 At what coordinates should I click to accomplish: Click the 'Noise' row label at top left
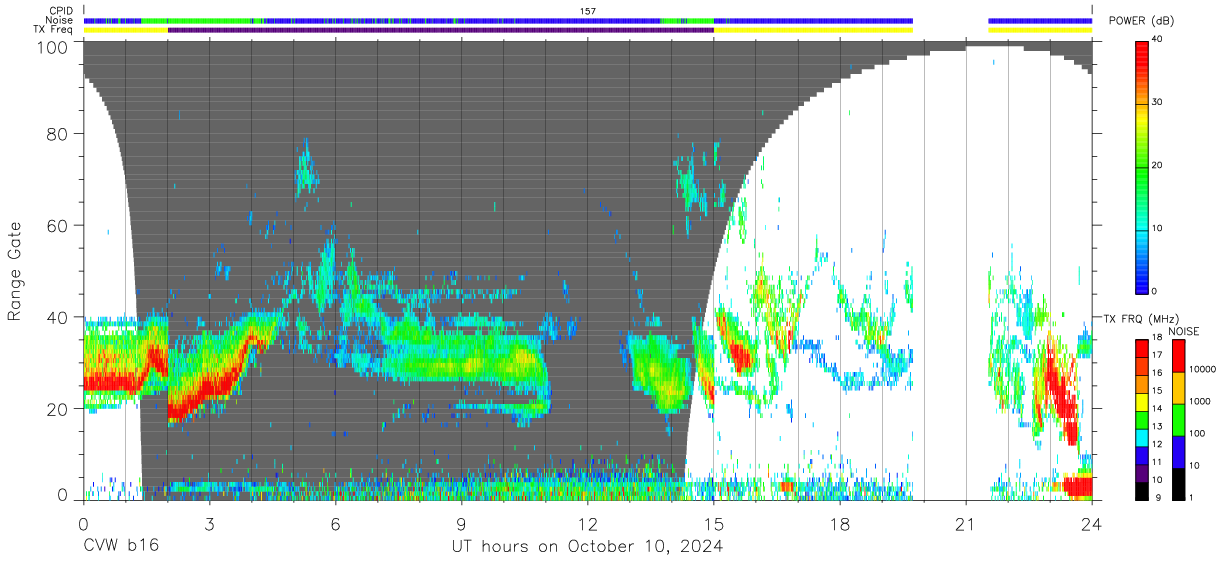pos(58,20)
